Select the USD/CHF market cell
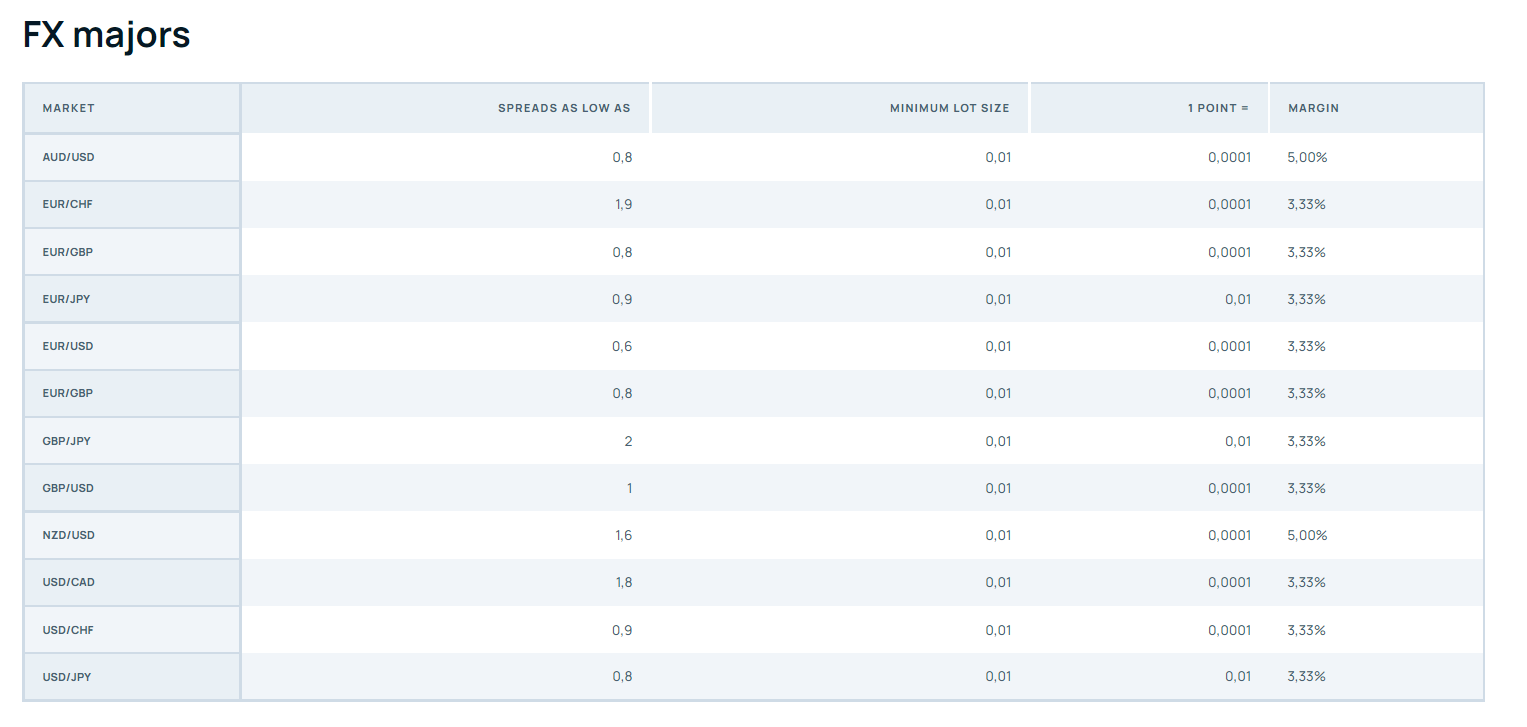 67,630
